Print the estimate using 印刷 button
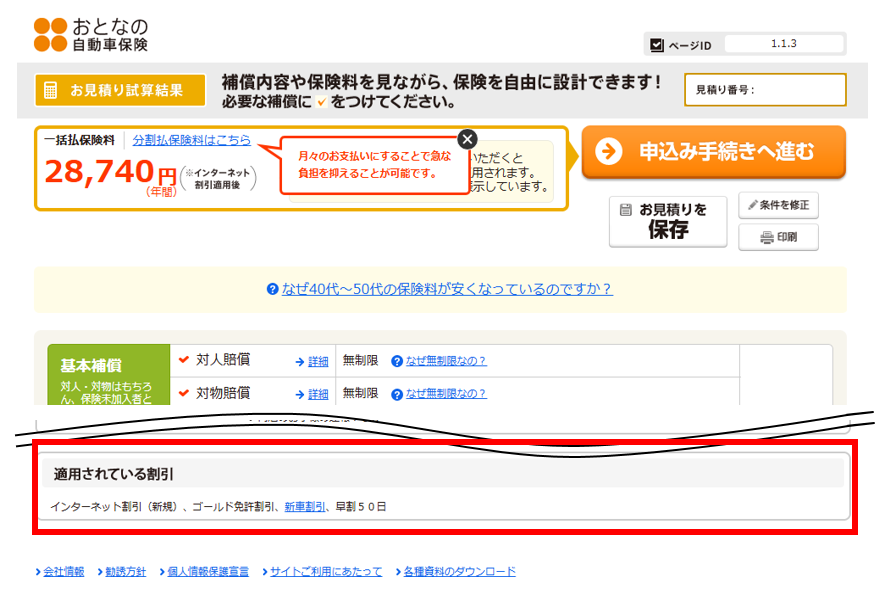877x598 pixels. (x=778, y=237)
